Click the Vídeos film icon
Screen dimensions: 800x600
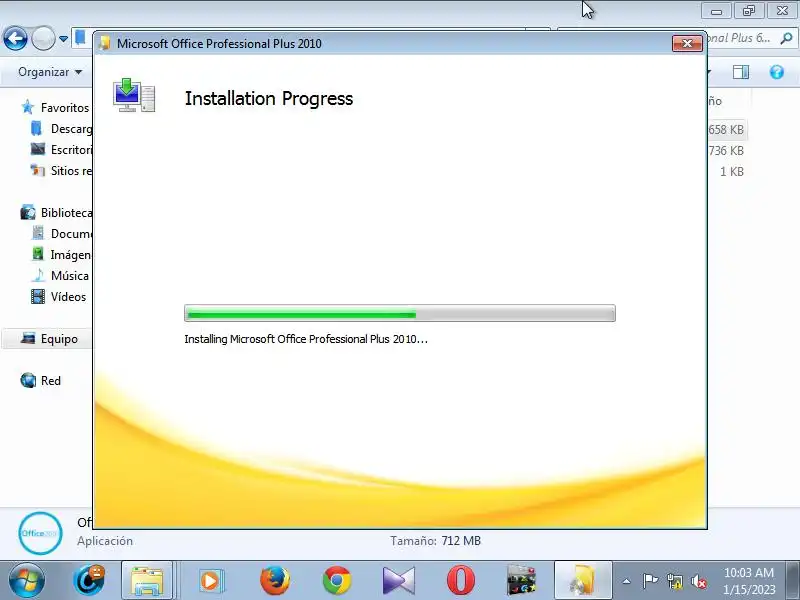[x=38, y=296]
